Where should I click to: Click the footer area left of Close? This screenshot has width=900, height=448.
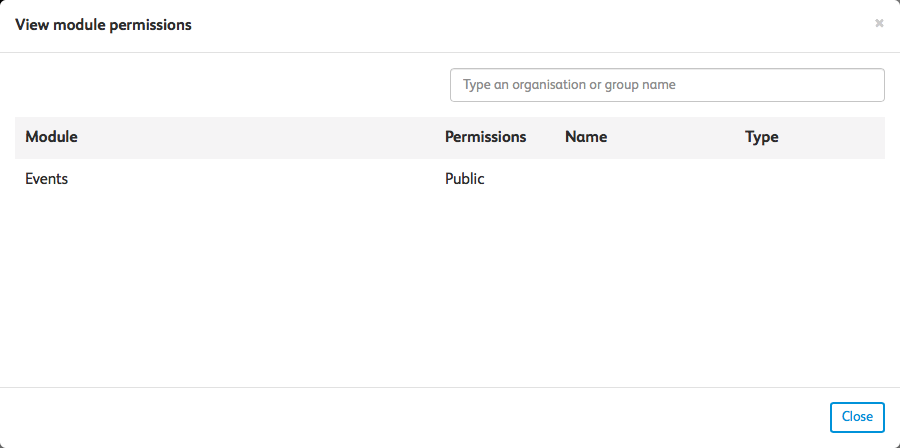tap(400, 417)
